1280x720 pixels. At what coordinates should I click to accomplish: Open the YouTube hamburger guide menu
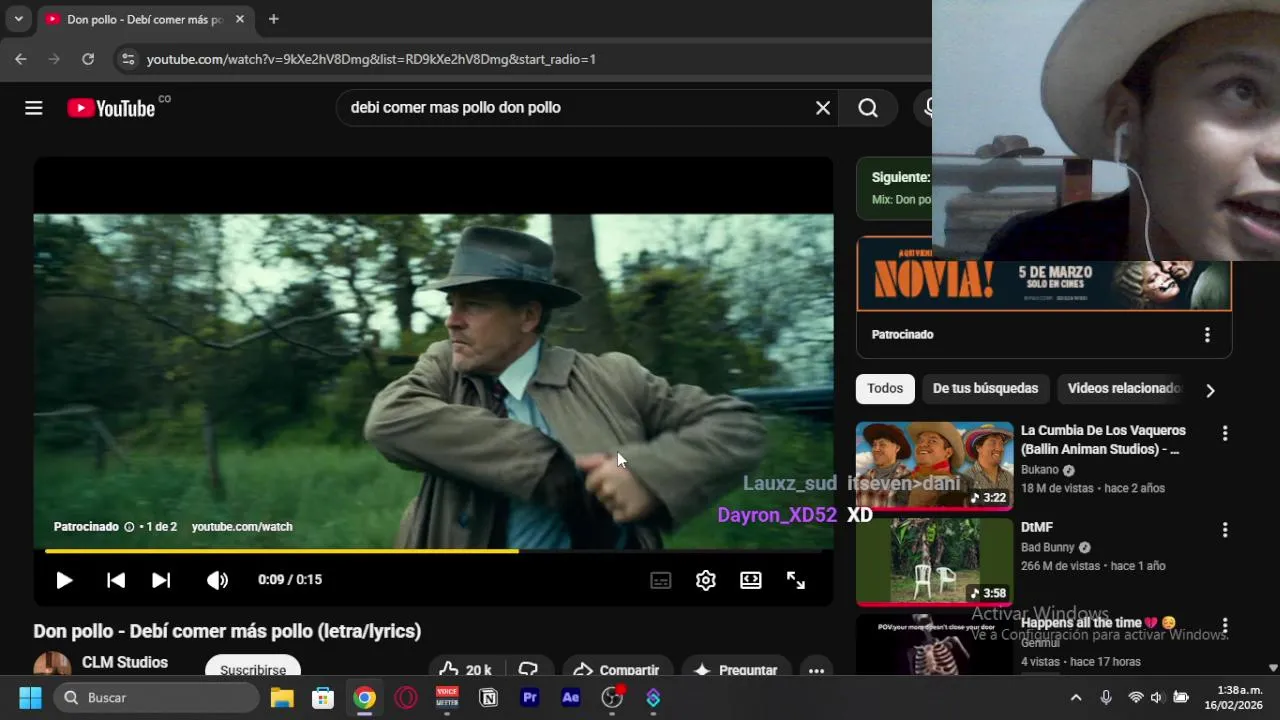pos(34,108)
